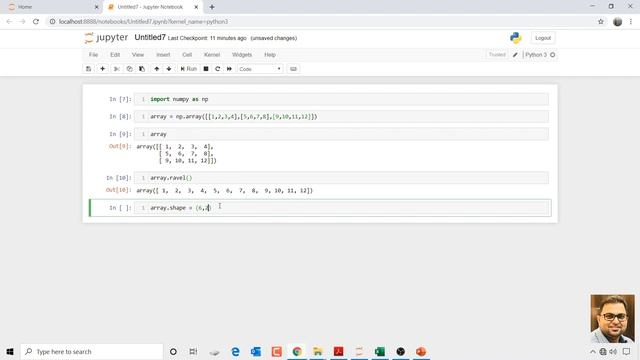Open the notification center icon
Image resolution: width=640 pixels, height=360 pixels.
[x=627, y=351]
